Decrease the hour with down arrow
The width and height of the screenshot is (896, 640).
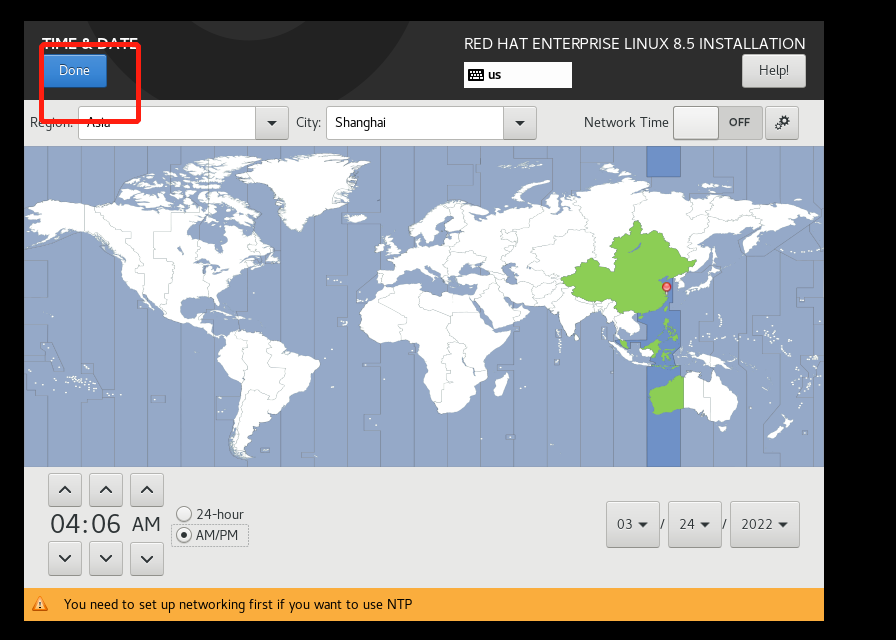(x=65, y=558)
